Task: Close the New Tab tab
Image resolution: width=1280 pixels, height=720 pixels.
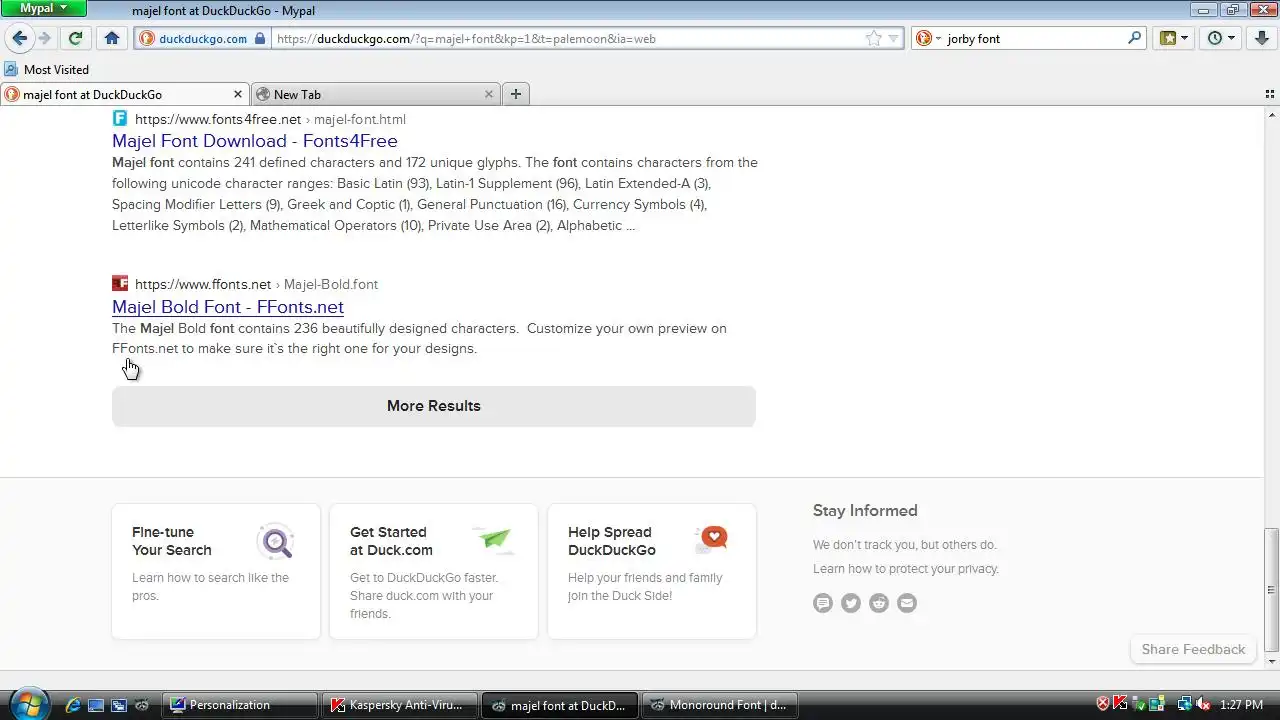Action: click(489, 94)
